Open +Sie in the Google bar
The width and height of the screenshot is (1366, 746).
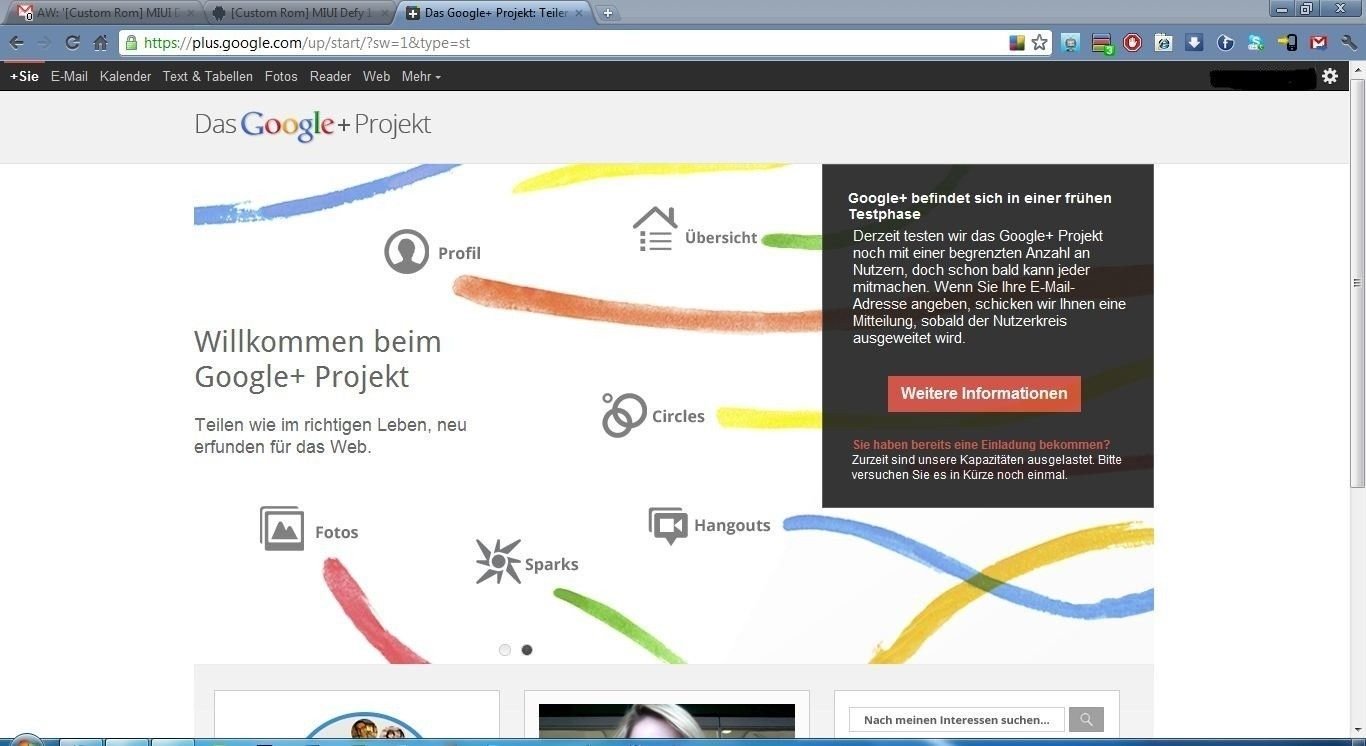pos(24,76)
